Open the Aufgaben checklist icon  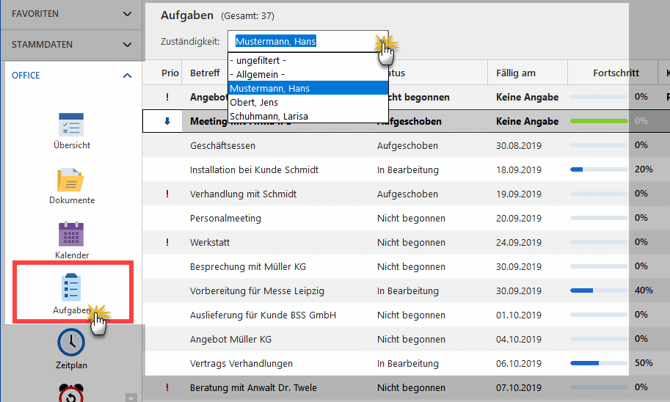tap(71, 288)
